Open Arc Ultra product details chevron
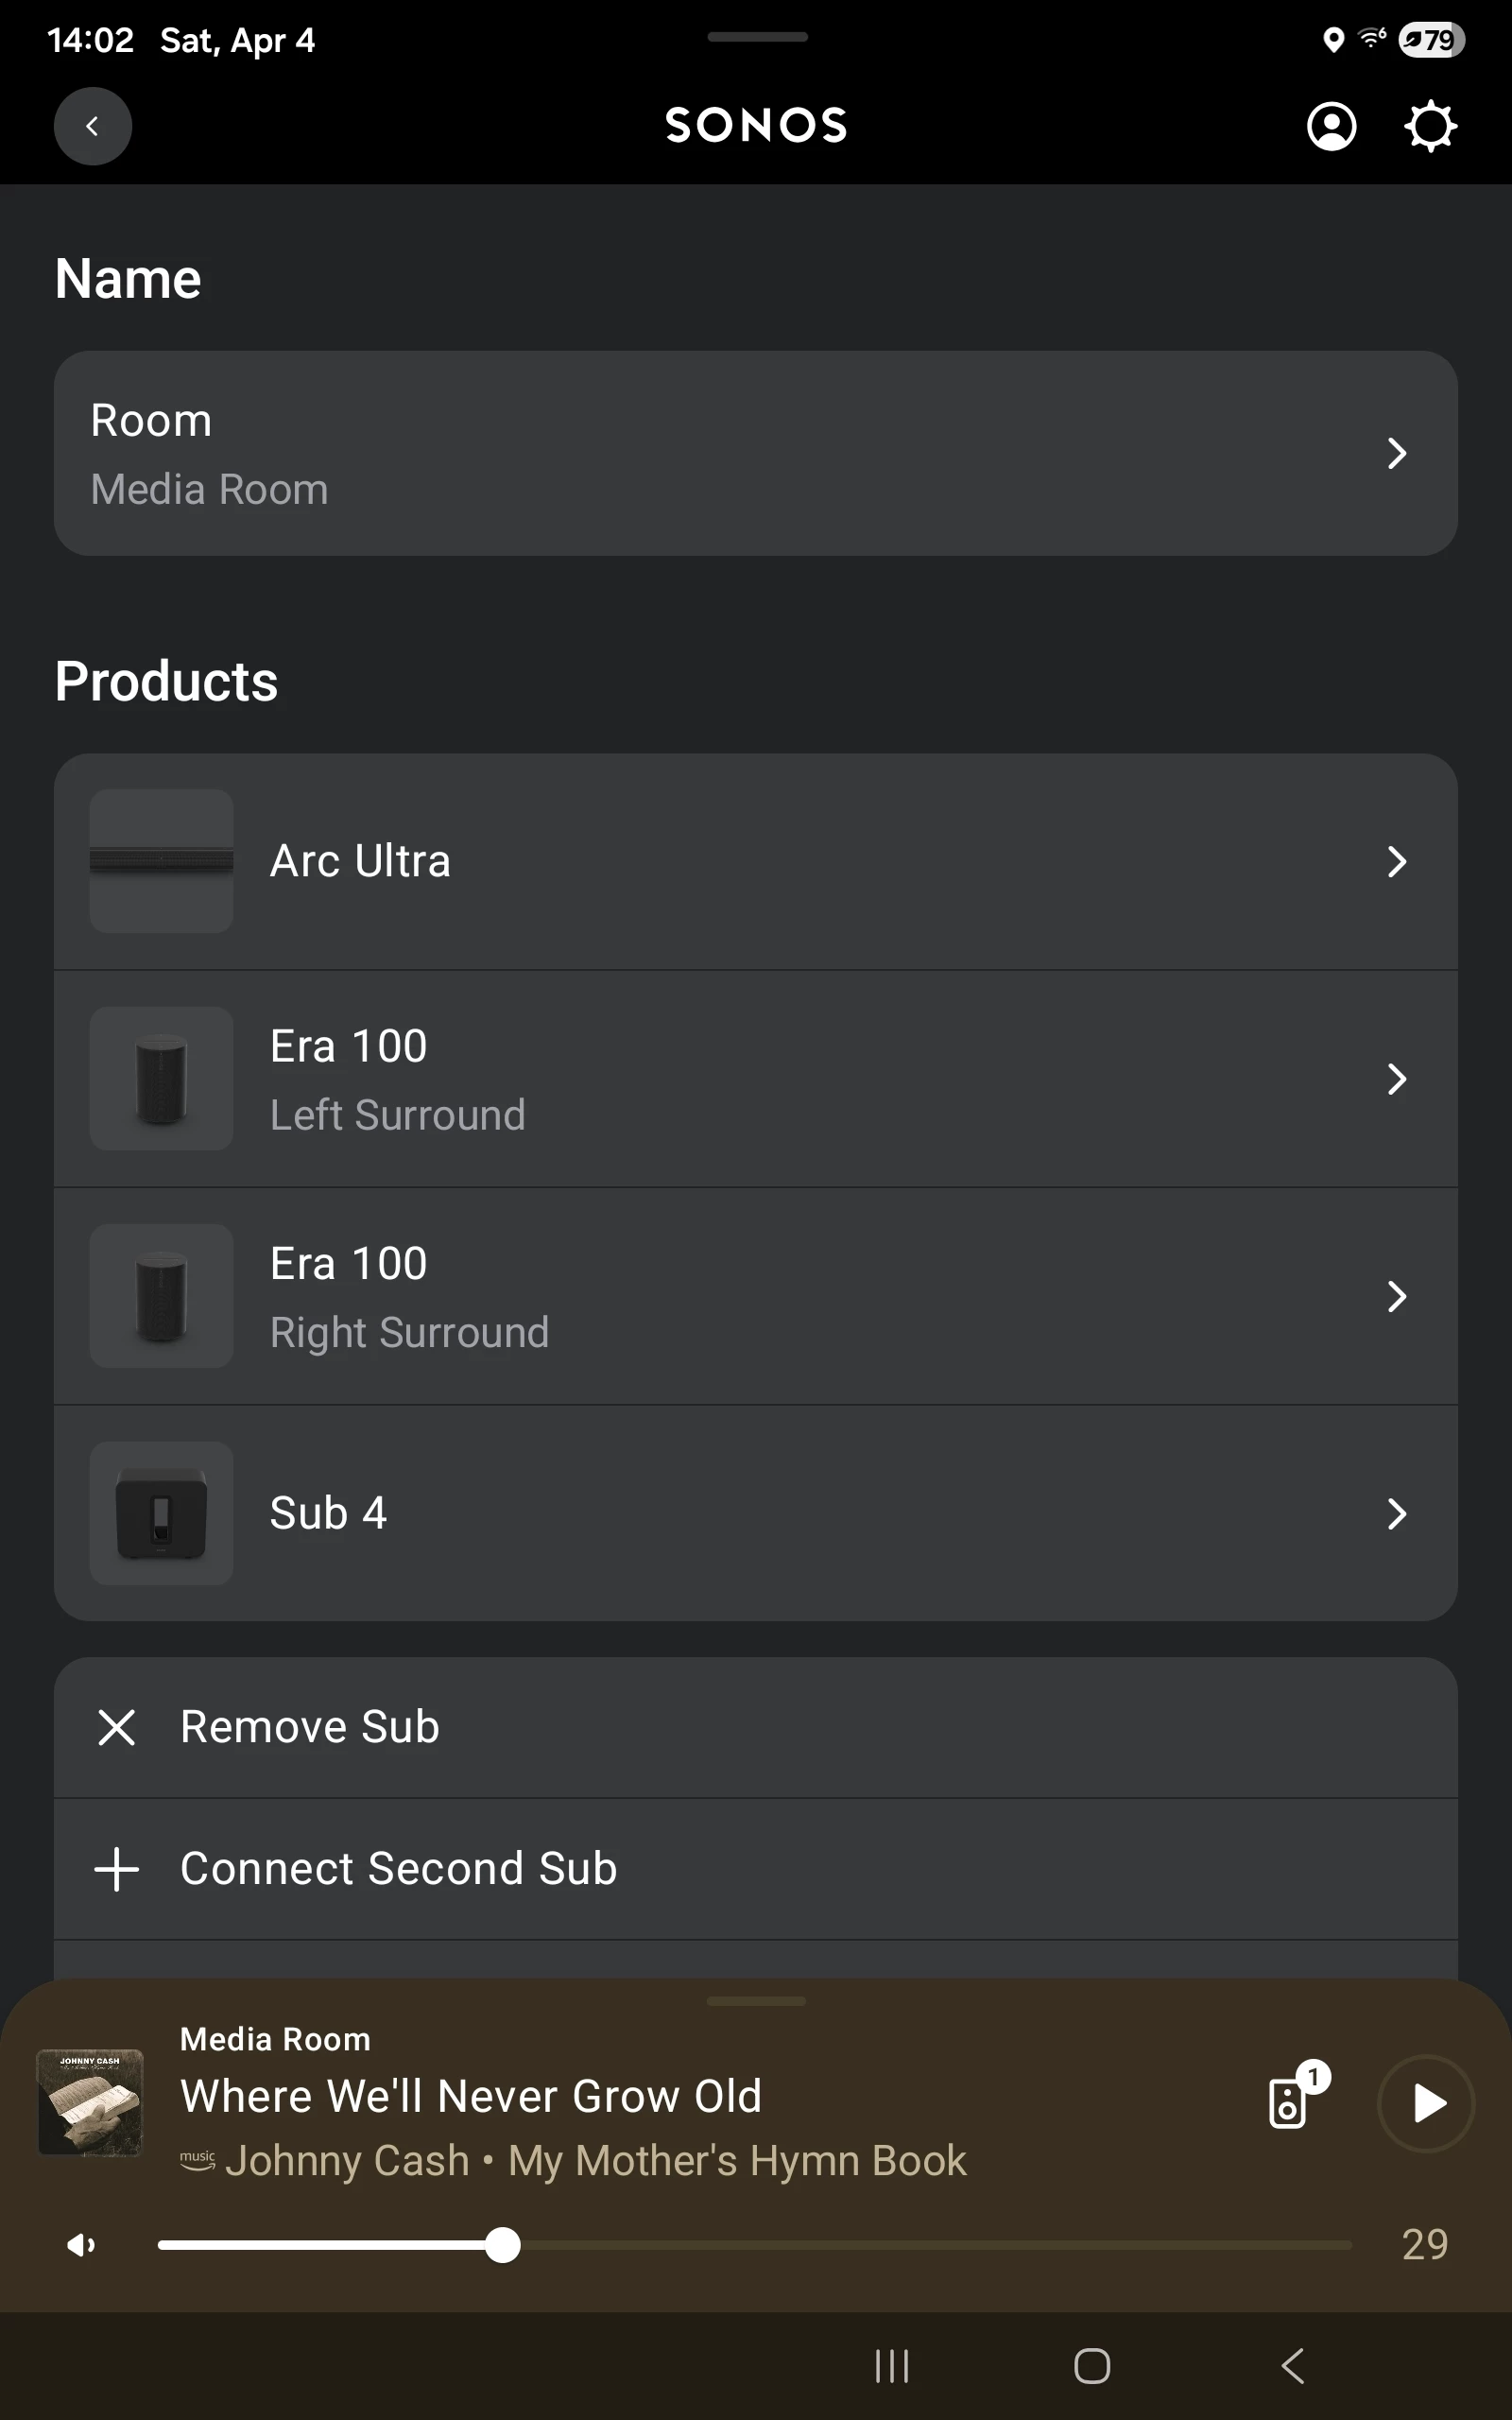 (x=1396, y=861)
